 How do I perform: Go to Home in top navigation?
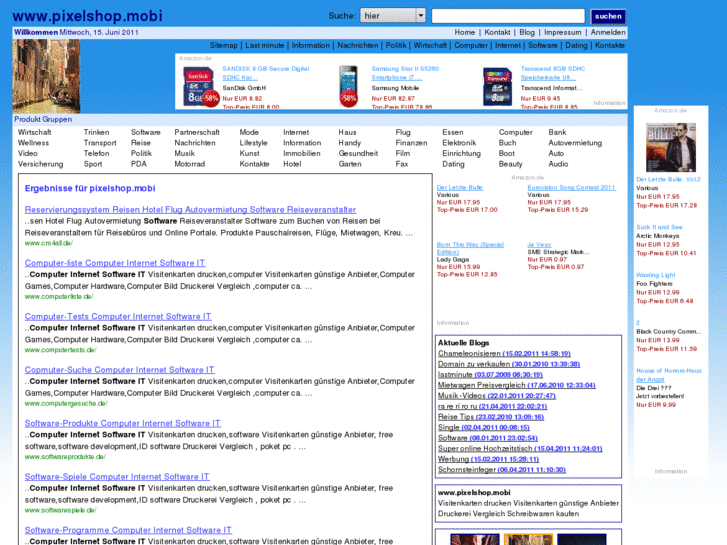[464, 32]
